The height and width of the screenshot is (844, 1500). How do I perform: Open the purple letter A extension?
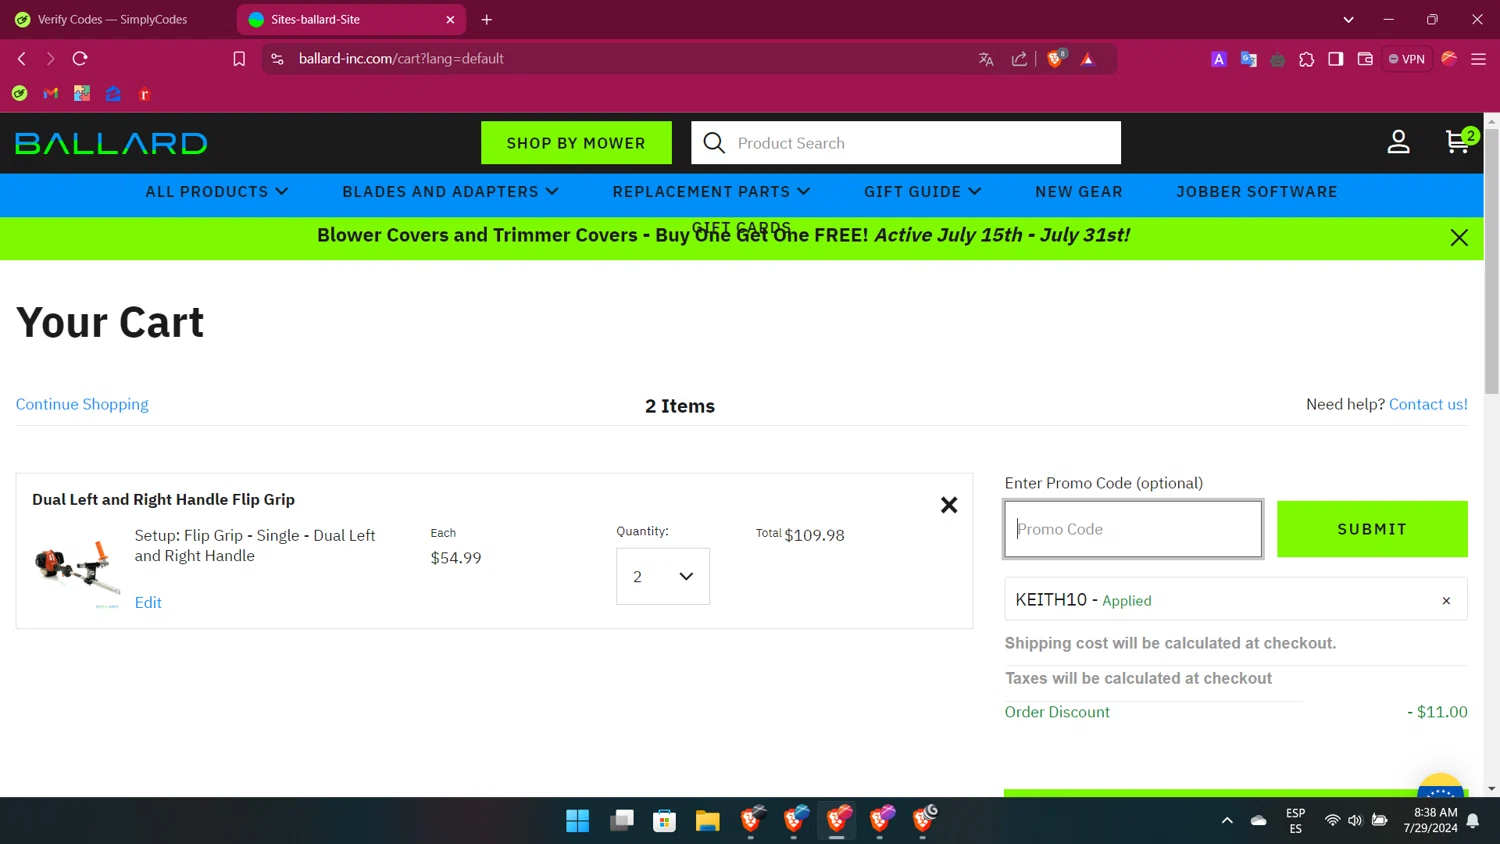1219,59
